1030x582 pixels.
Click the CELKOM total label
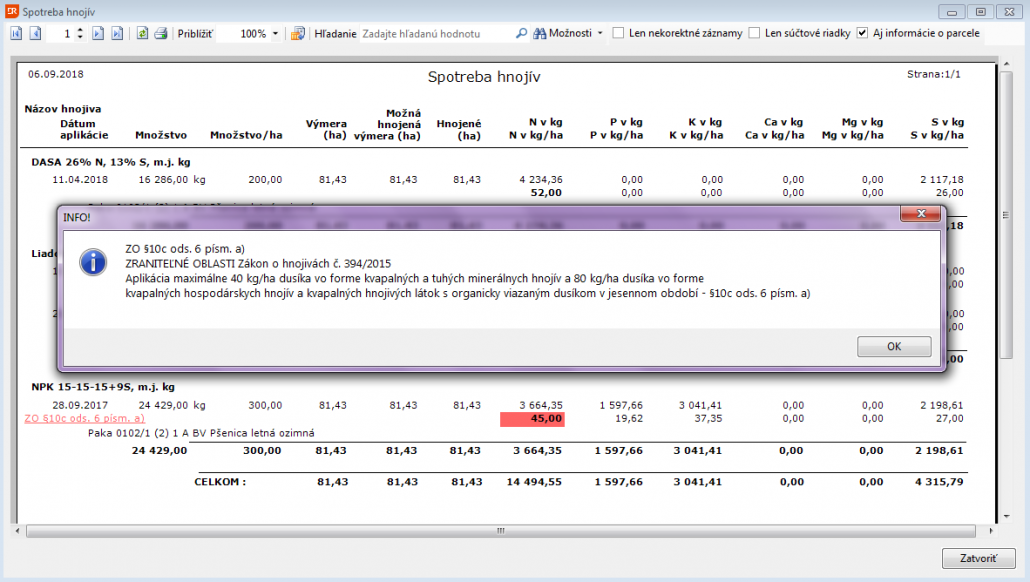tap(220, 481)
